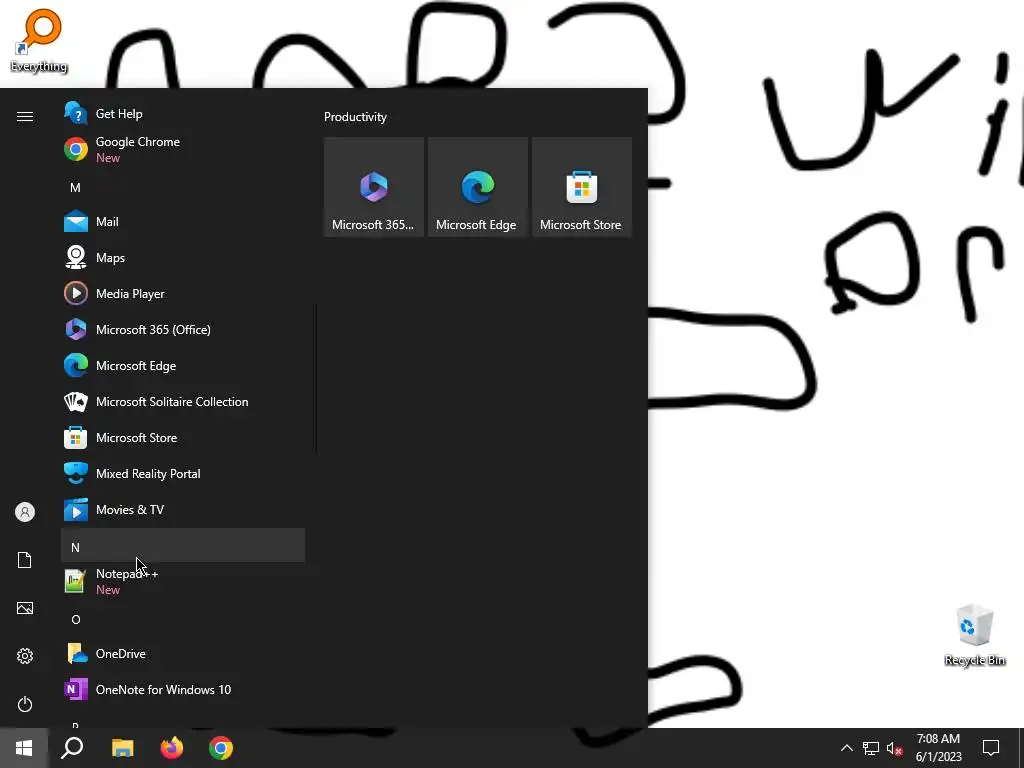Open Settings gear in the Start sidebar
The width and height of the screenshot is (1024, 768).
click(25, 656)
